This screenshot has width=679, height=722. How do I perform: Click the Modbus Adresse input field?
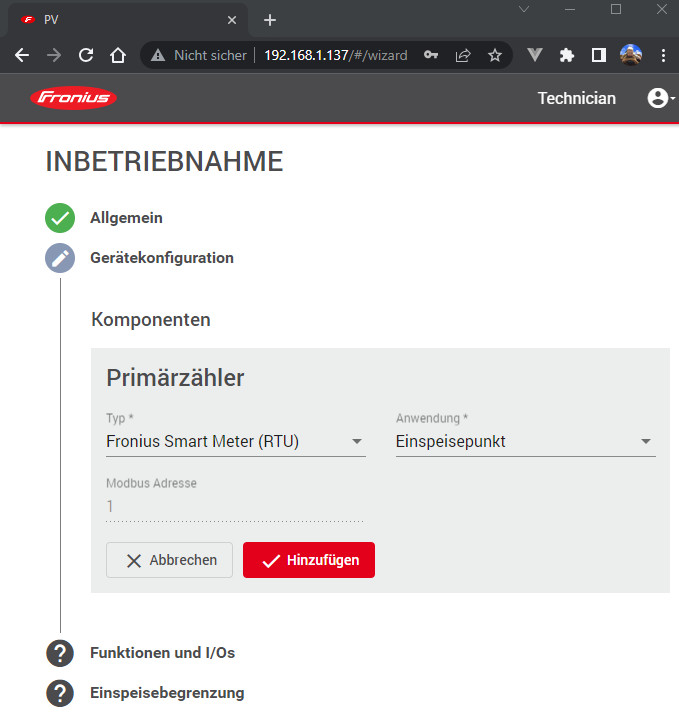(x=234, y=507)
